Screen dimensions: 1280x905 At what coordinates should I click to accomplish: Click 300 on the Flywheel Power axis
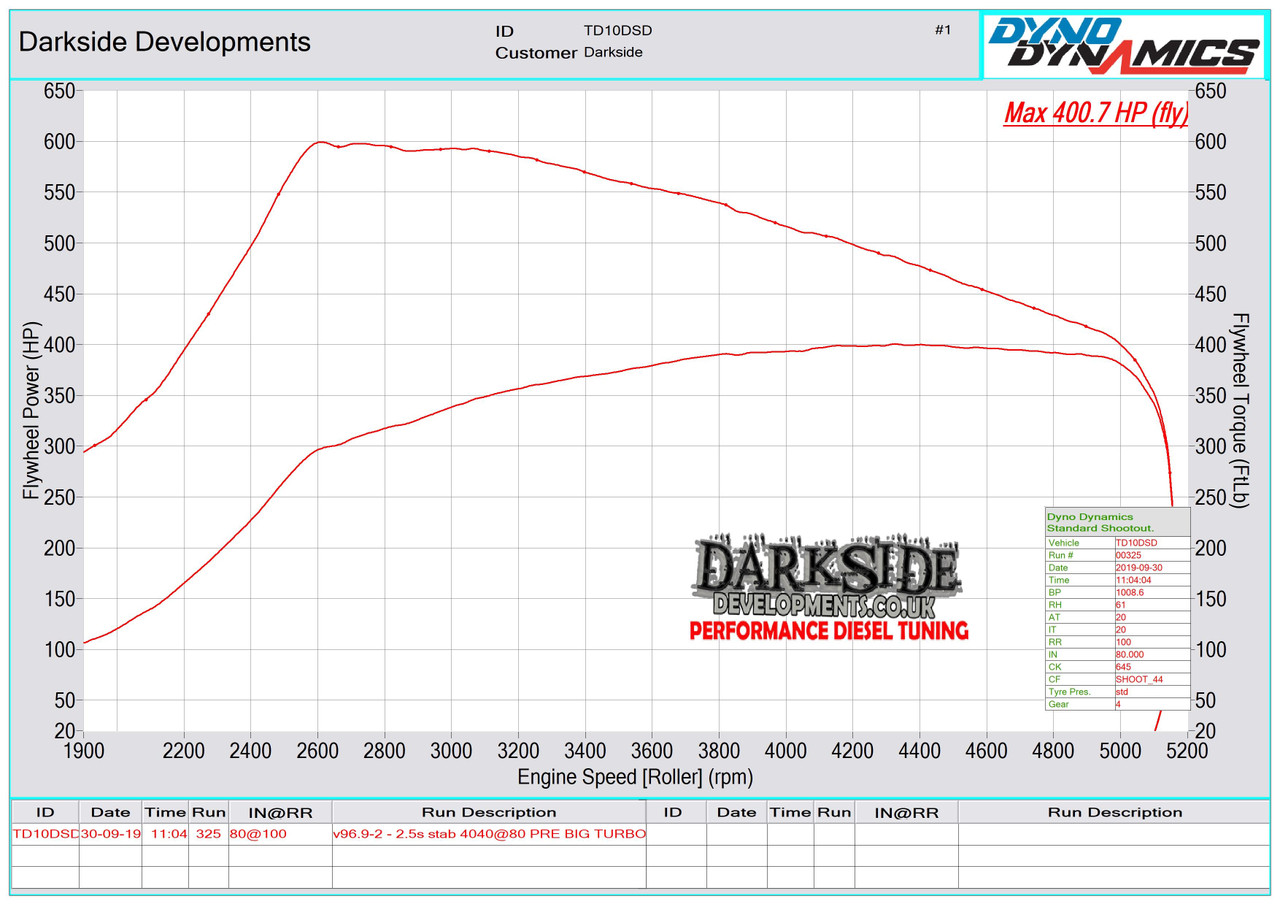point(61,447)
